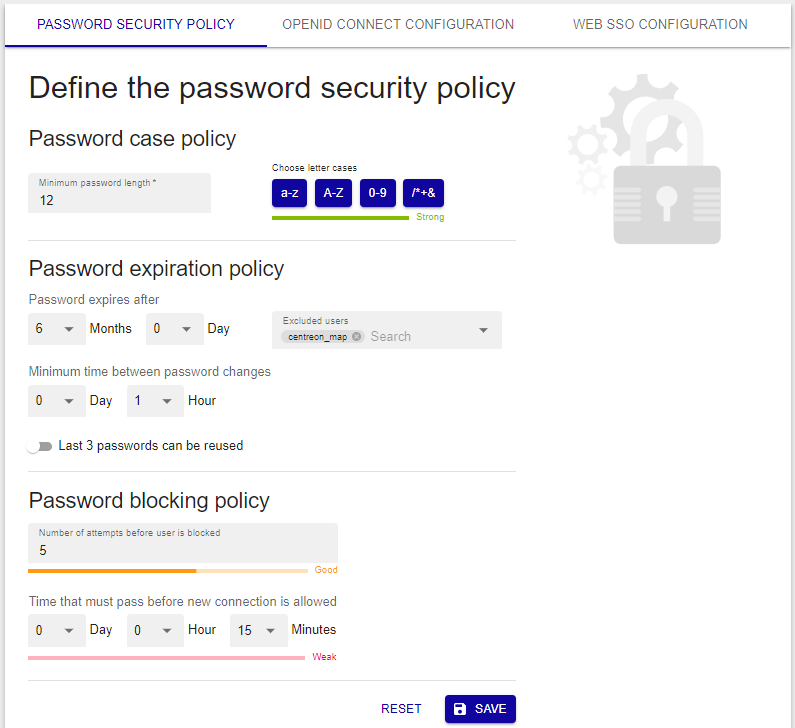Expand the Excluded users dropdown arrow

(483, 331)
